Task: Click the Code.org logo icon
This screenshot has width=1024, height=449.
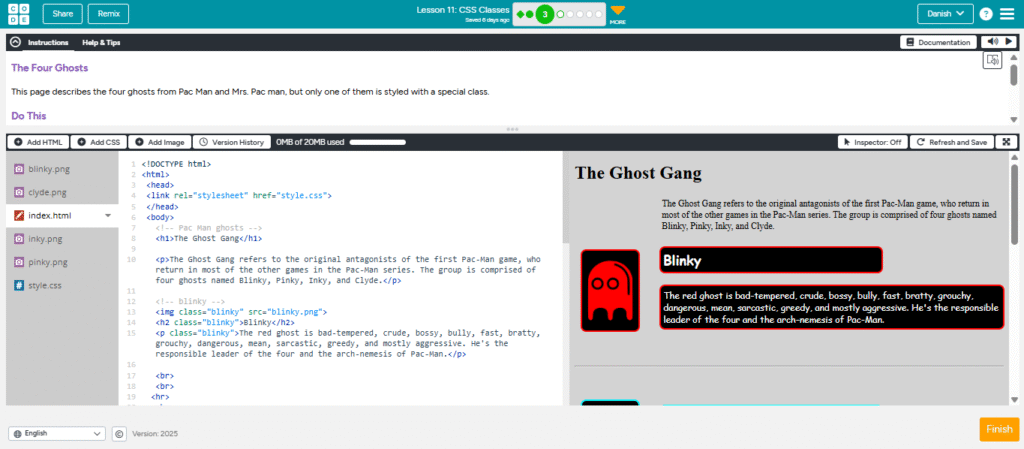Action: (x=18, y=14)
